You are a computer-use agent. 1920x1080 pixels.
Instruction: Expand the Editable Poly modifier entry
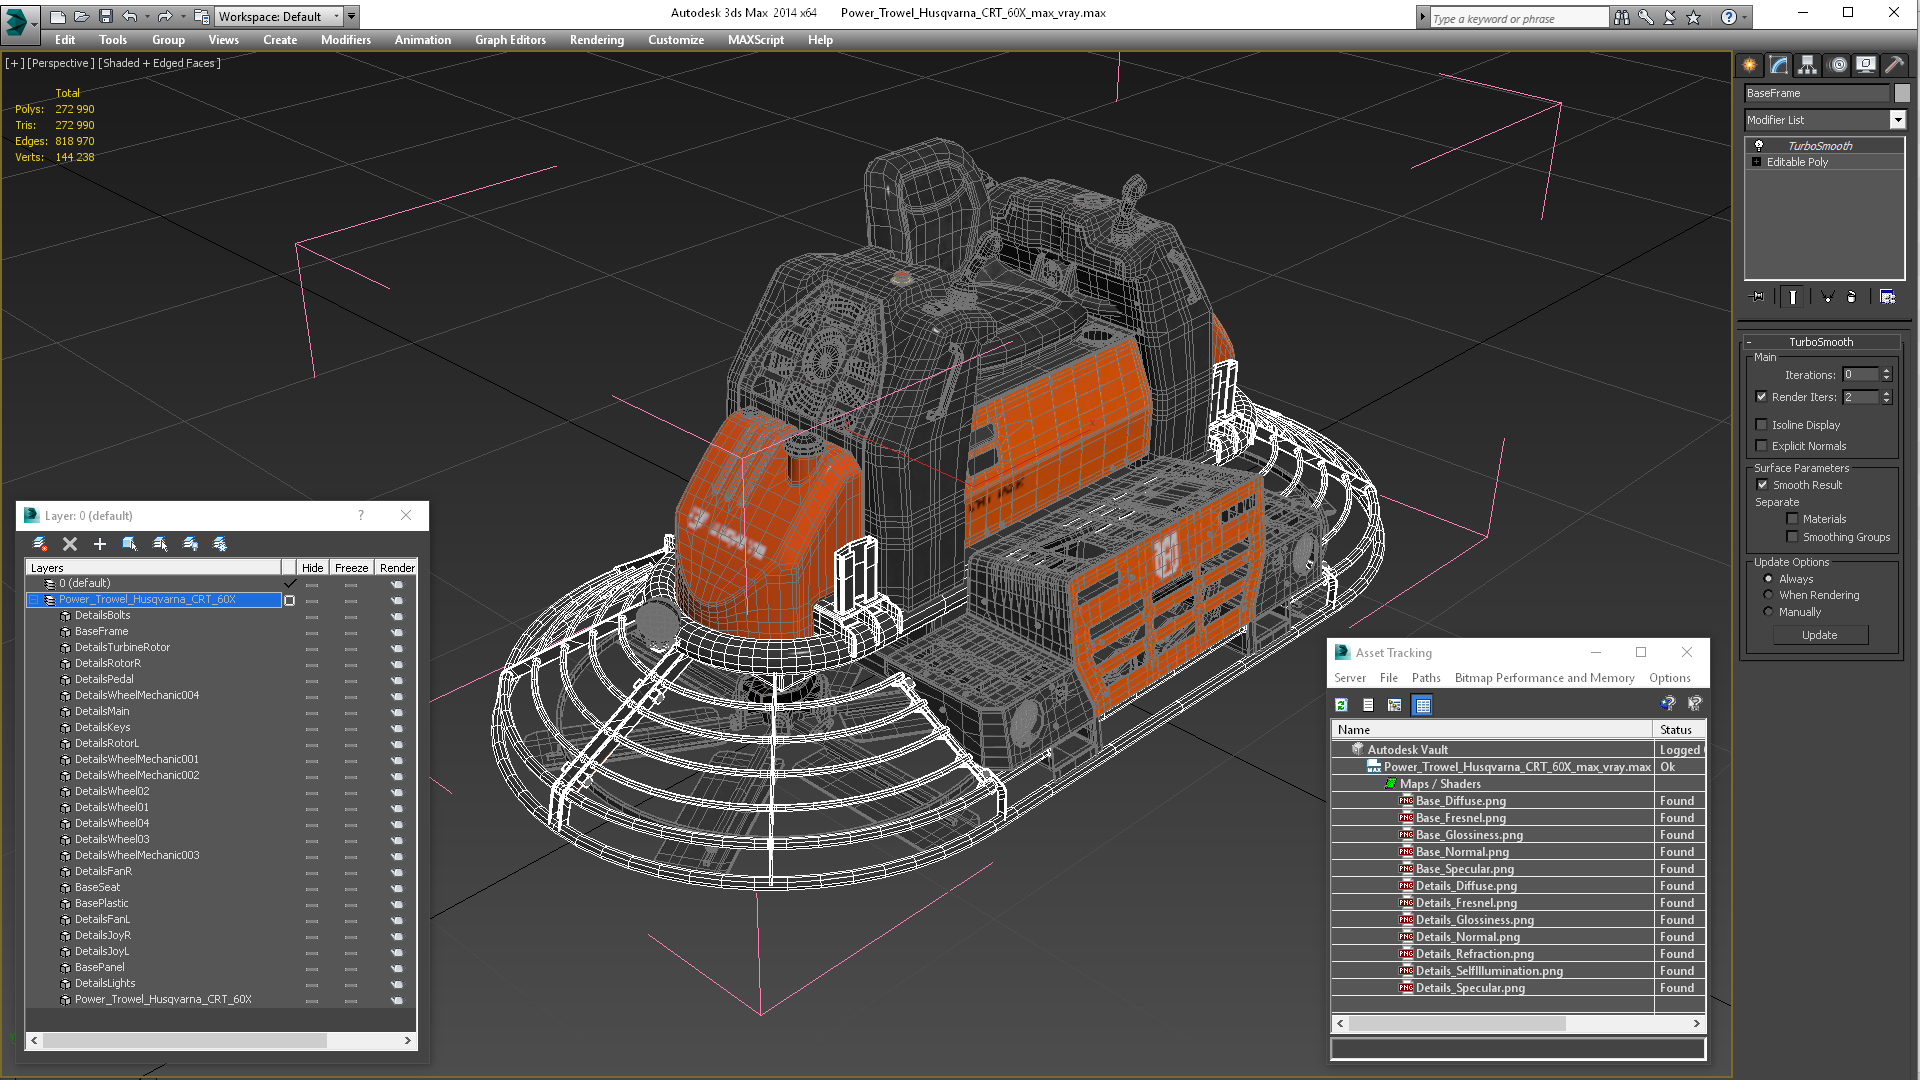[1757, 162]
